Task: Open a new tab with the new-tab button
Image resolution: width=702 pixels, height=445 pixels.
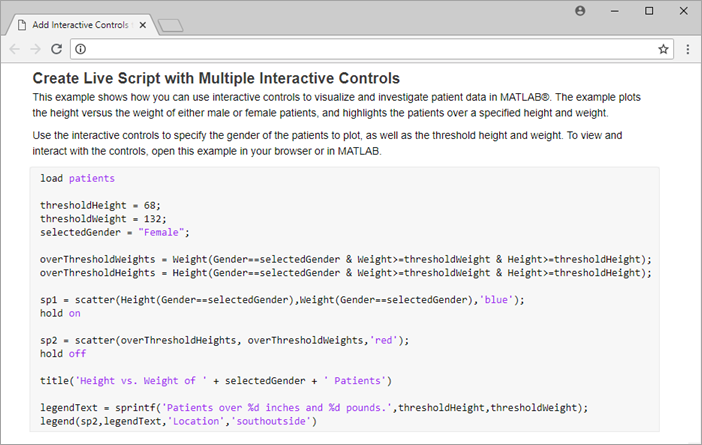Action: pyautogui.click(x=171, y=26)
